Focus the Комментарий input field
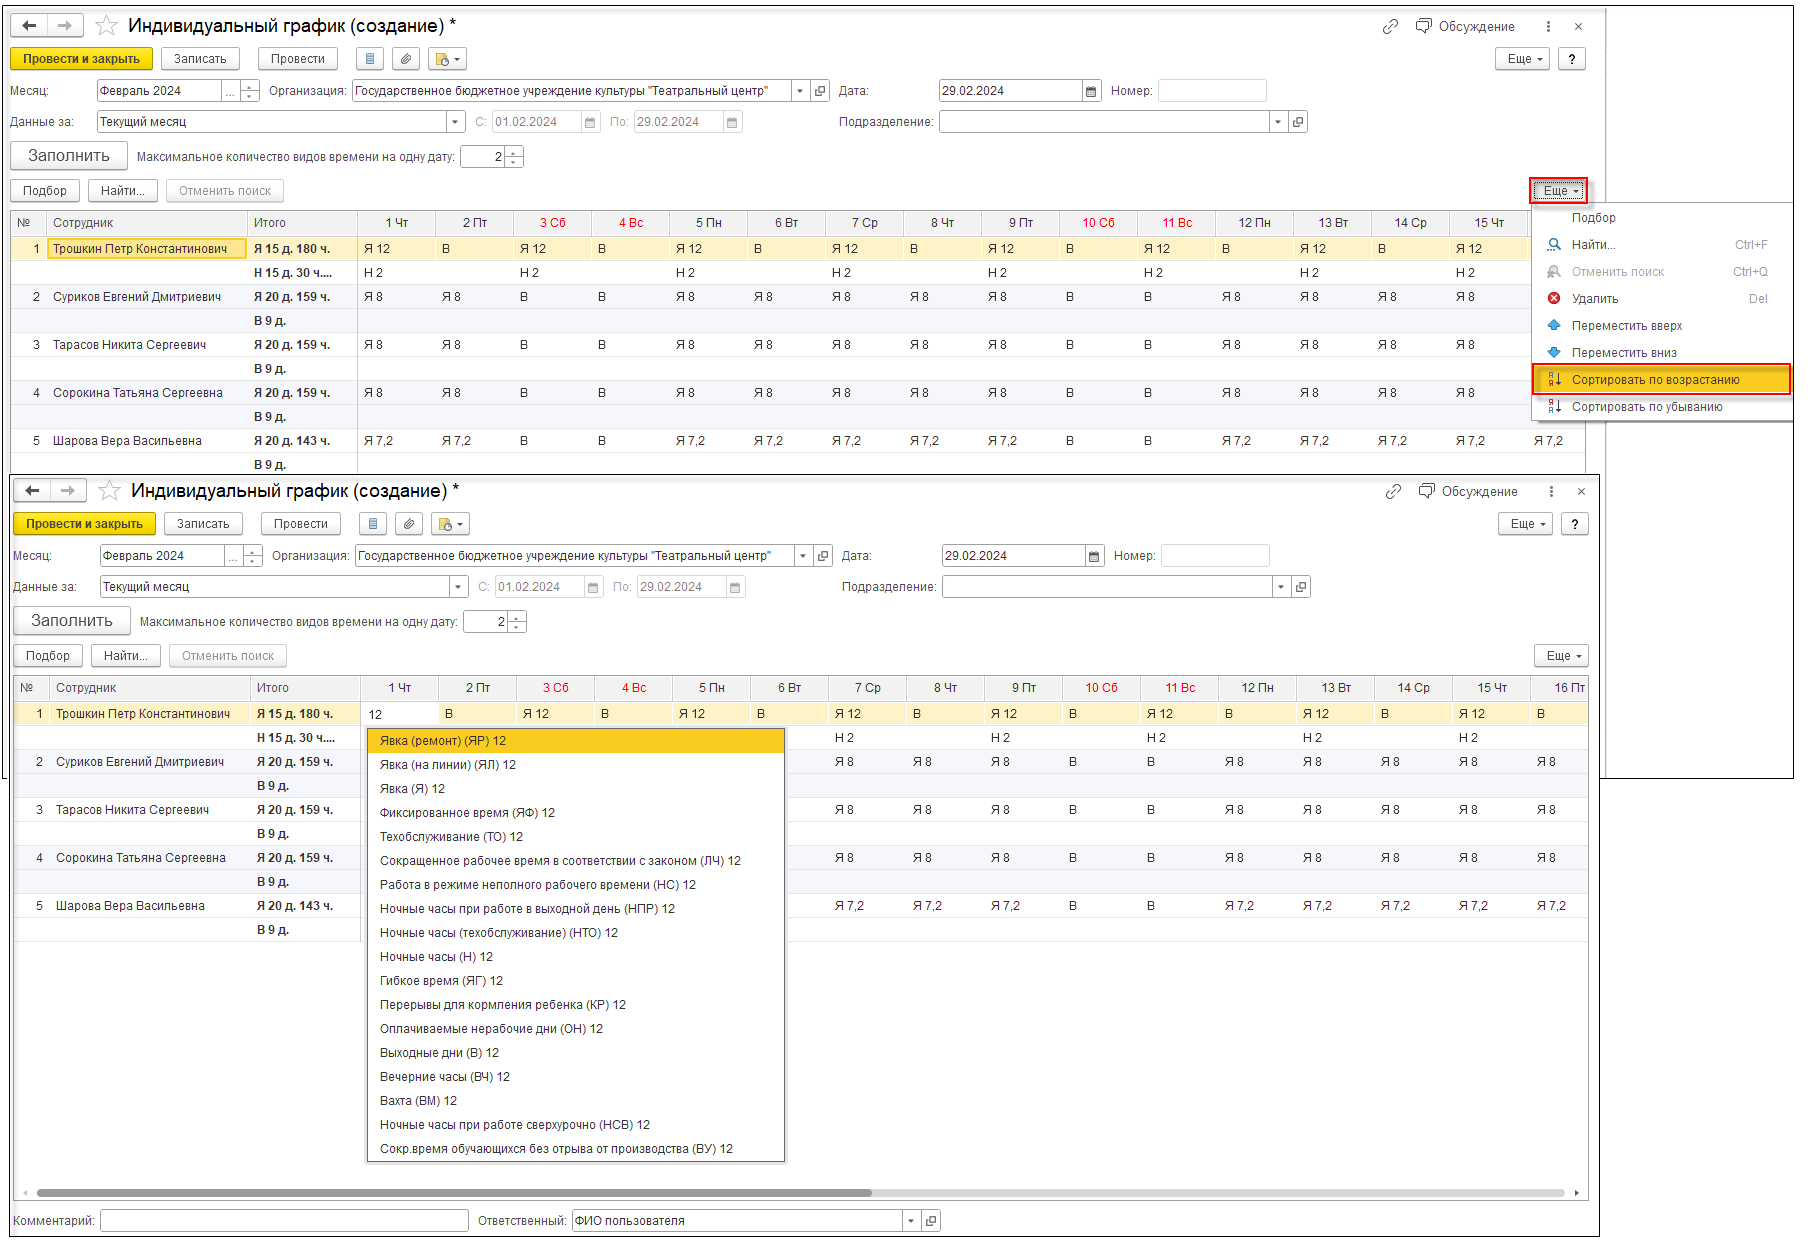The image size is (1808, 1253). (284, 1221)
